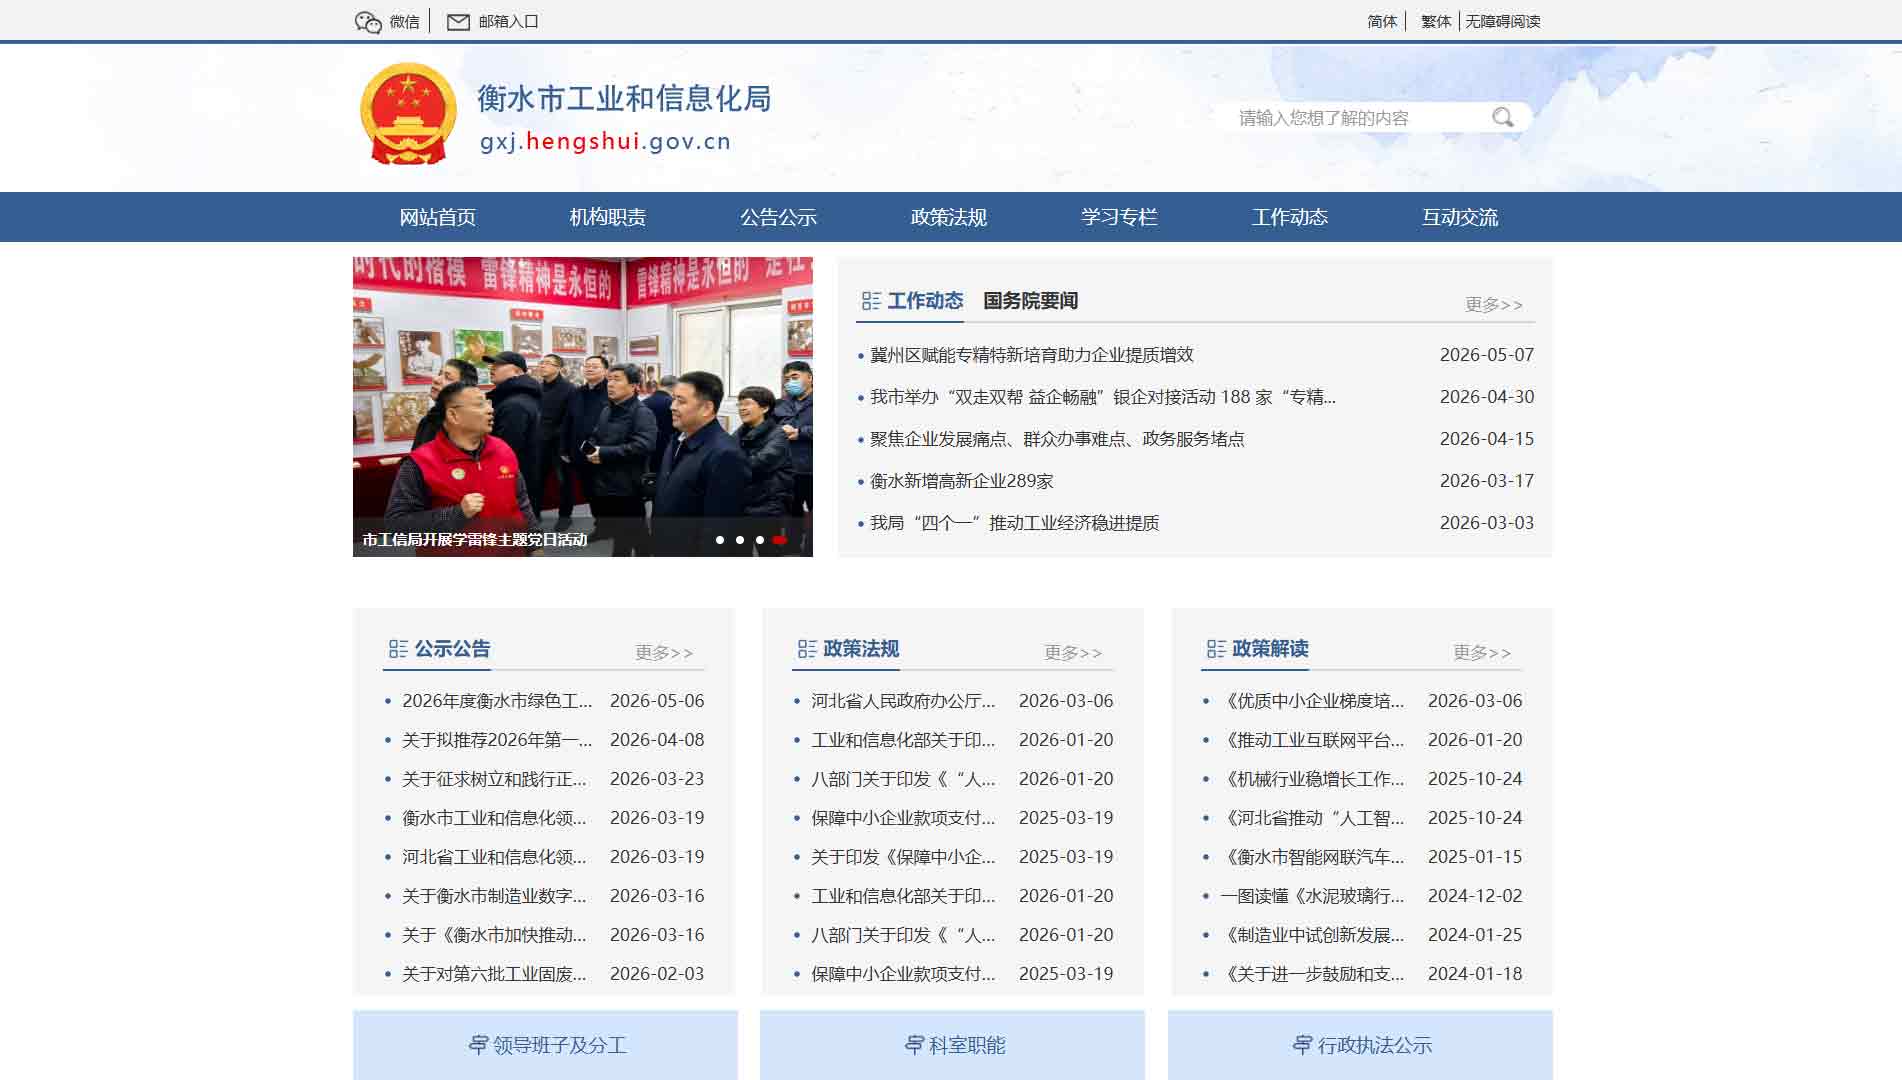Open news 衡水新增高新企业289家
This screenshot has width=1902, height=1080.
(962, 481)
